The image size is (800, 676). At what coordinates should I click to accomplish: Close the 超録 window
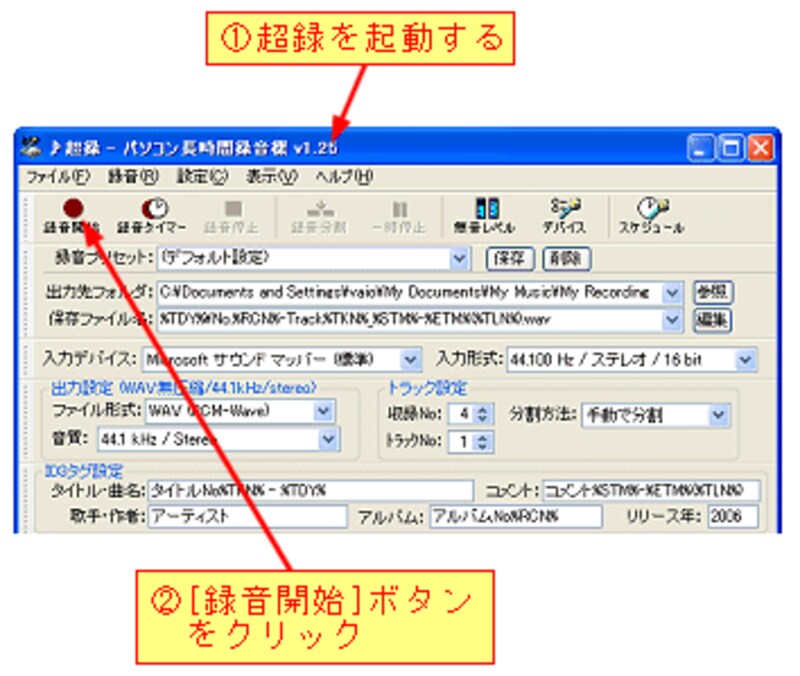tap(761, 148)
